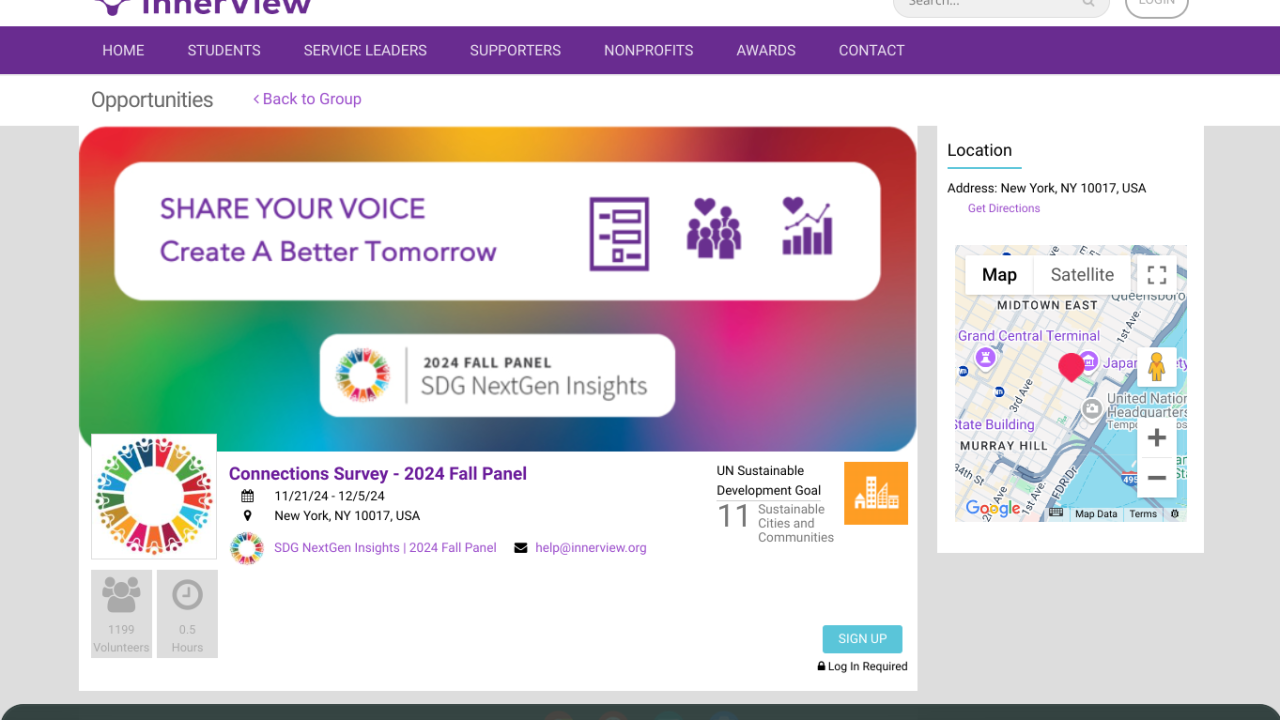Image resolution: width=1280 pixels, height=720 pixels.
Task: Open the AWARDS page
Action: point(766,50)
